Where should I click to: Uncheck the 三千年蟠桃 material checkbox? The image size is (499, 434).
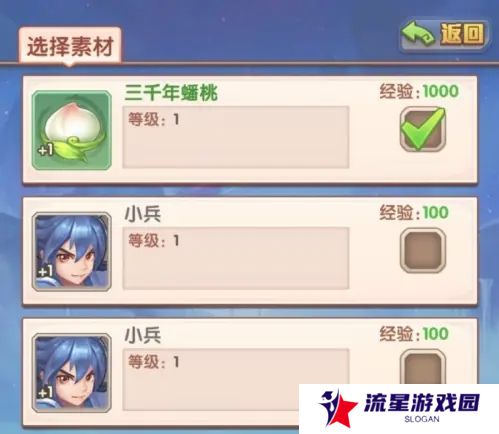pos(423,129)
